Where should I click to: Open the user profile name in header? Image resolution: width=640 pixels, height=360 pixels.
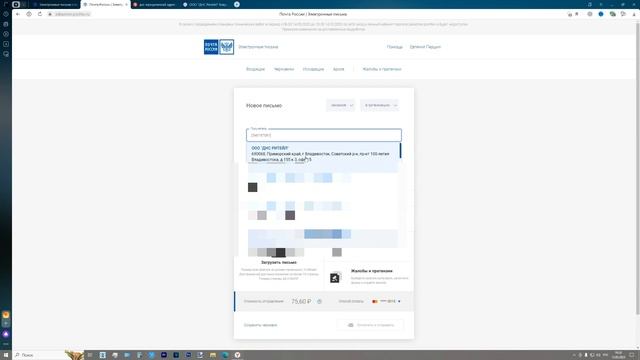pos(425,47)
